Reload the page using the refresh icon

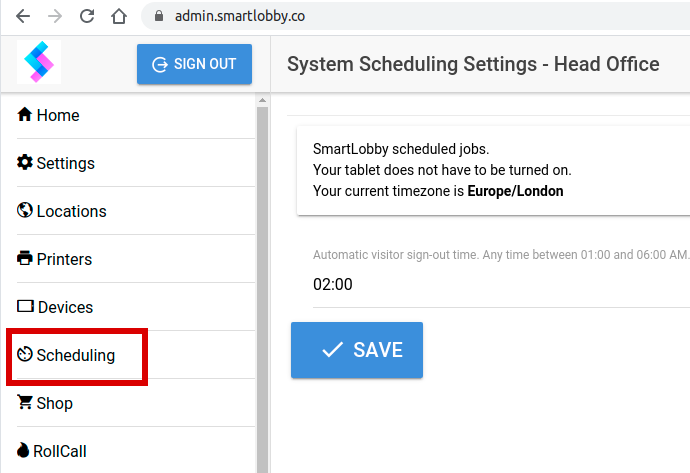pos(87,16)
